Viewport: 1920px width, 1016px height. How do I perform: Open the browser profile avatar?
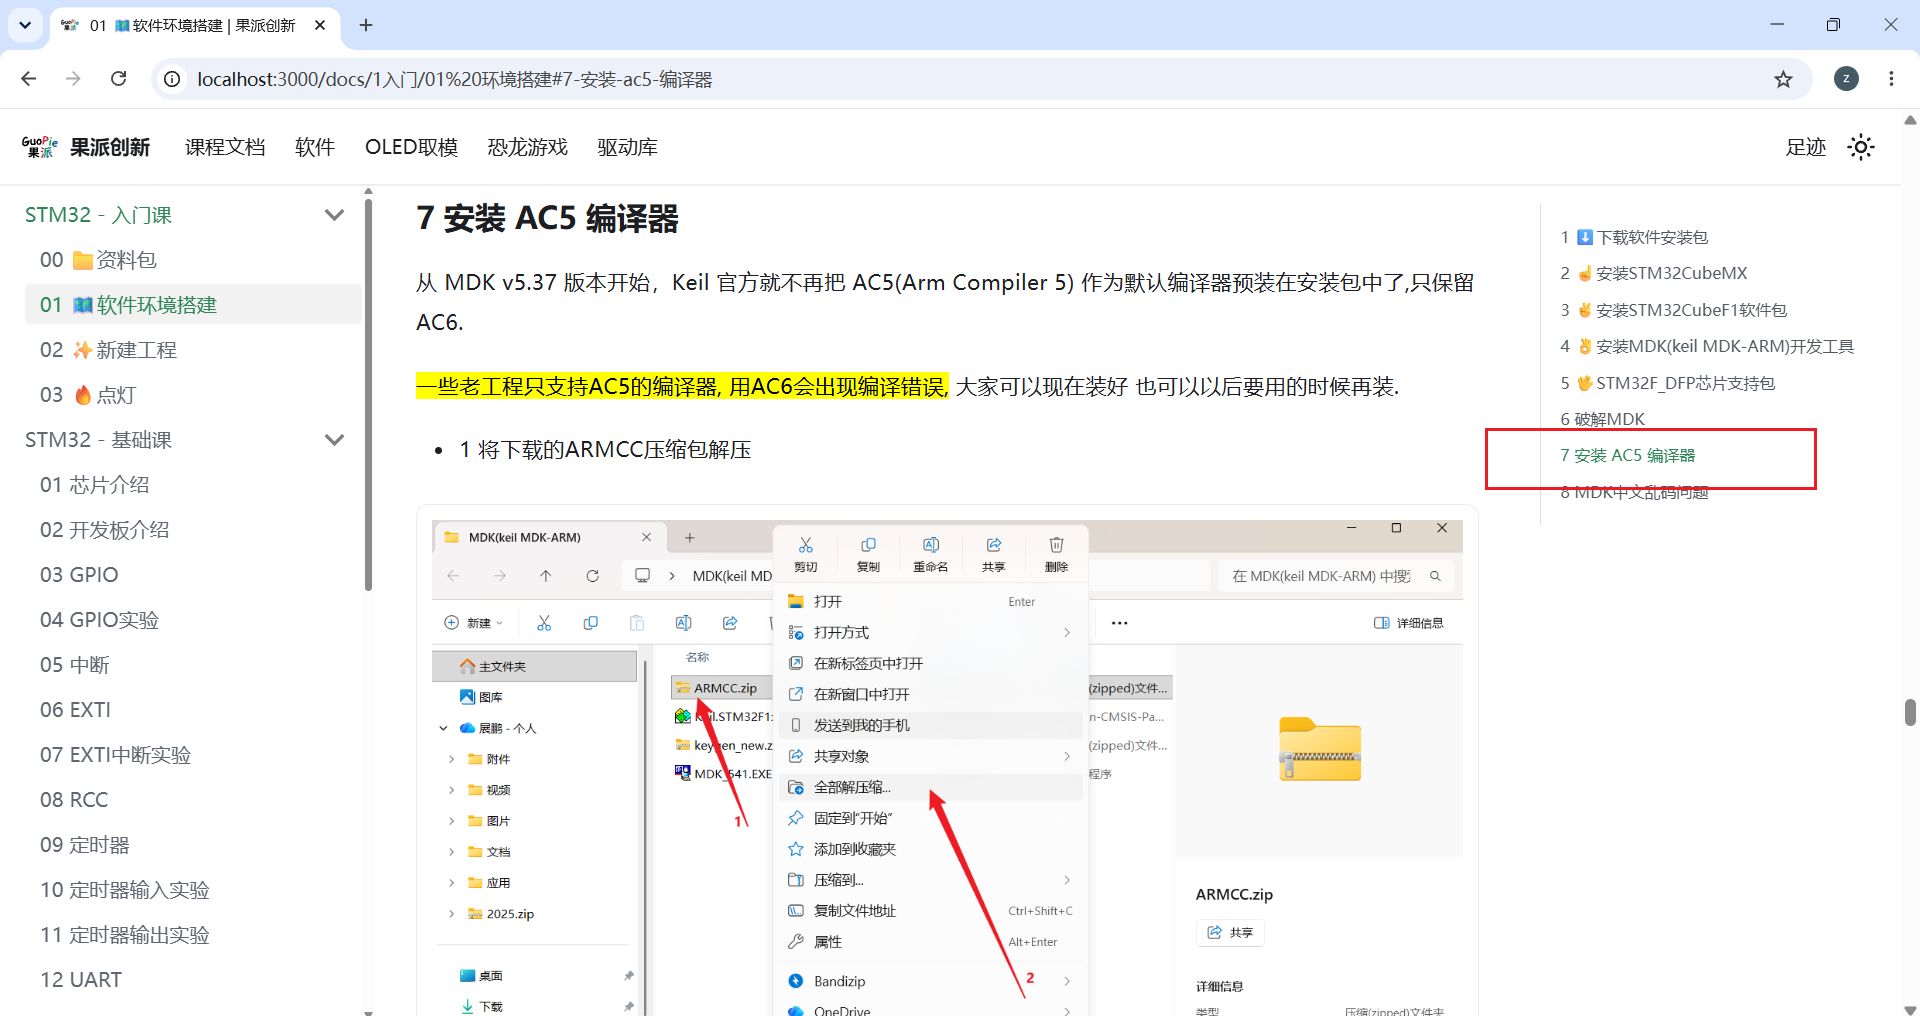(1846, 79)
